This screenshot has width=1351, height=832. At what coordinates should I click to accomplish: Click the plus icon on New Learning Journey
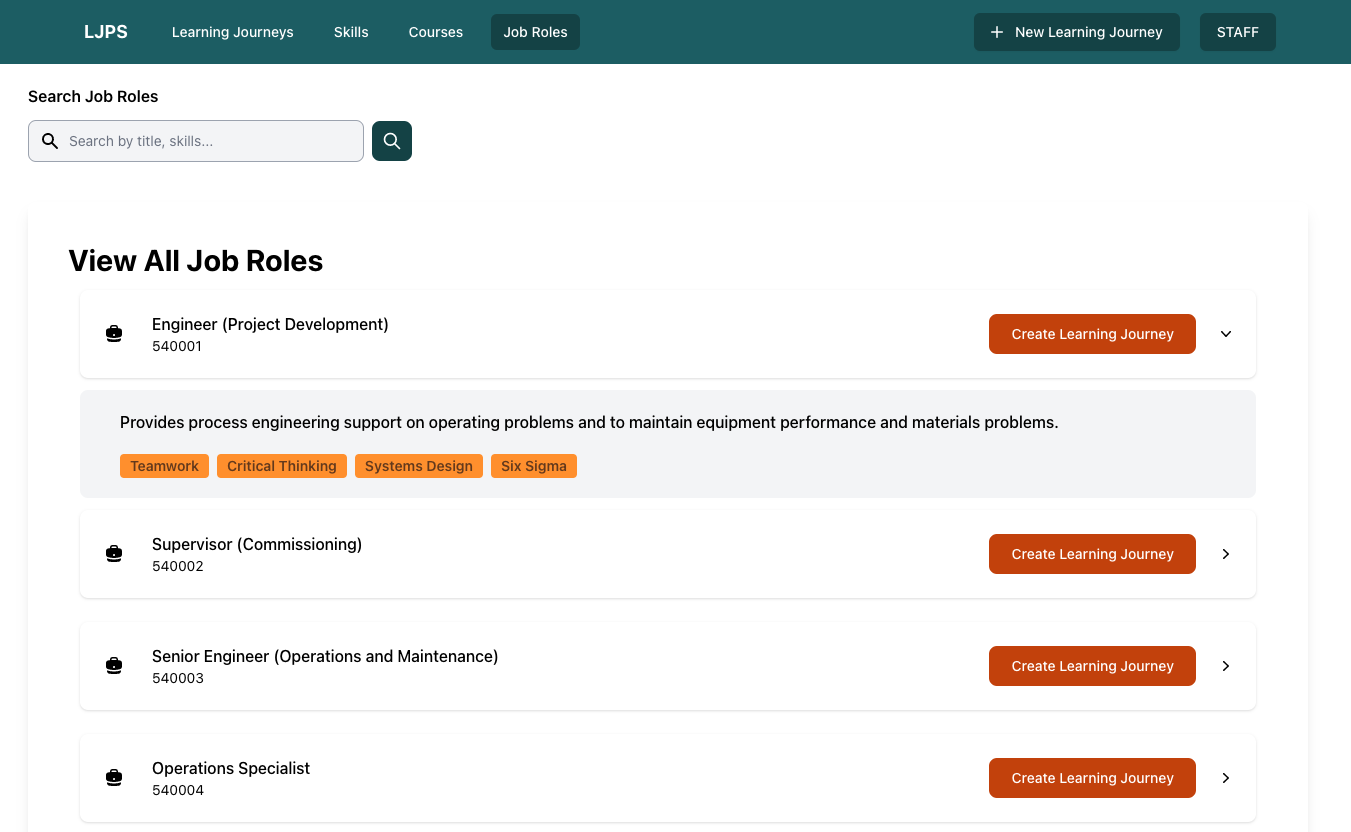(996, 32)
